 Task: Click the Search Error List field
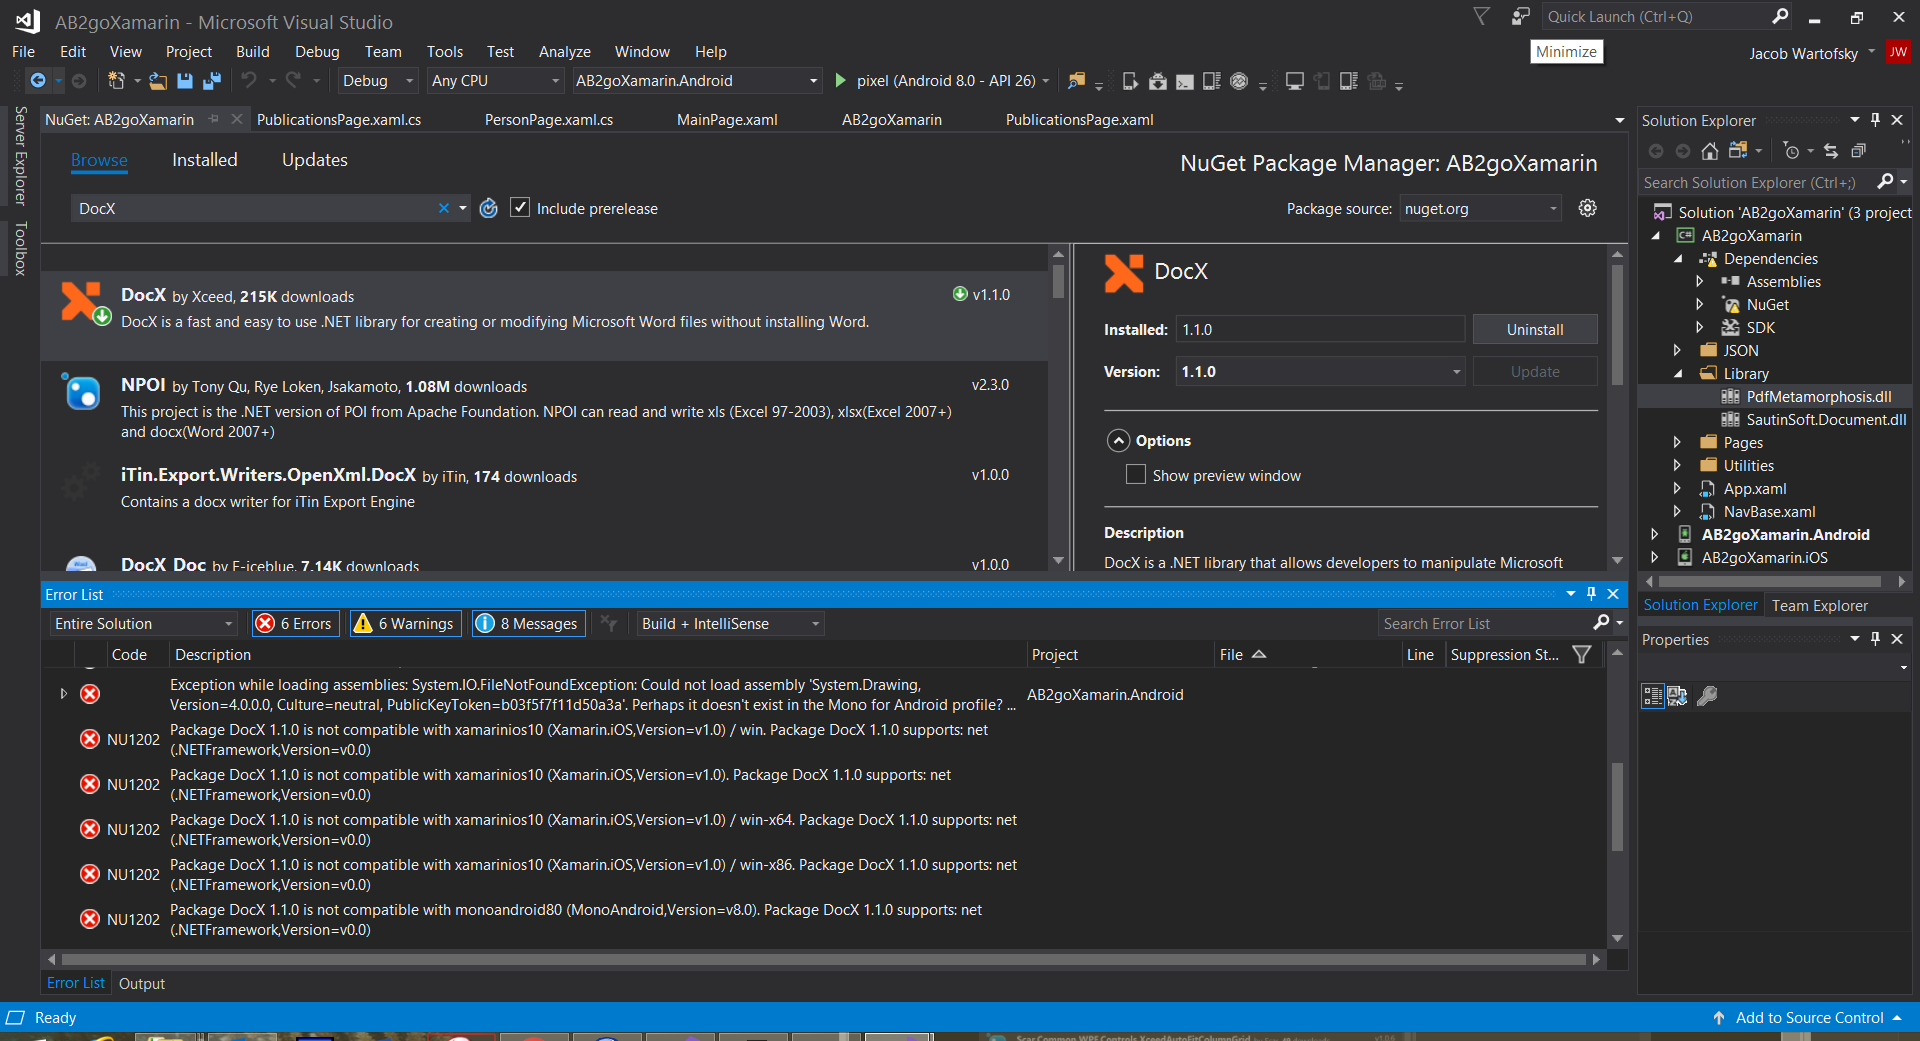(x=1486, y=623)
